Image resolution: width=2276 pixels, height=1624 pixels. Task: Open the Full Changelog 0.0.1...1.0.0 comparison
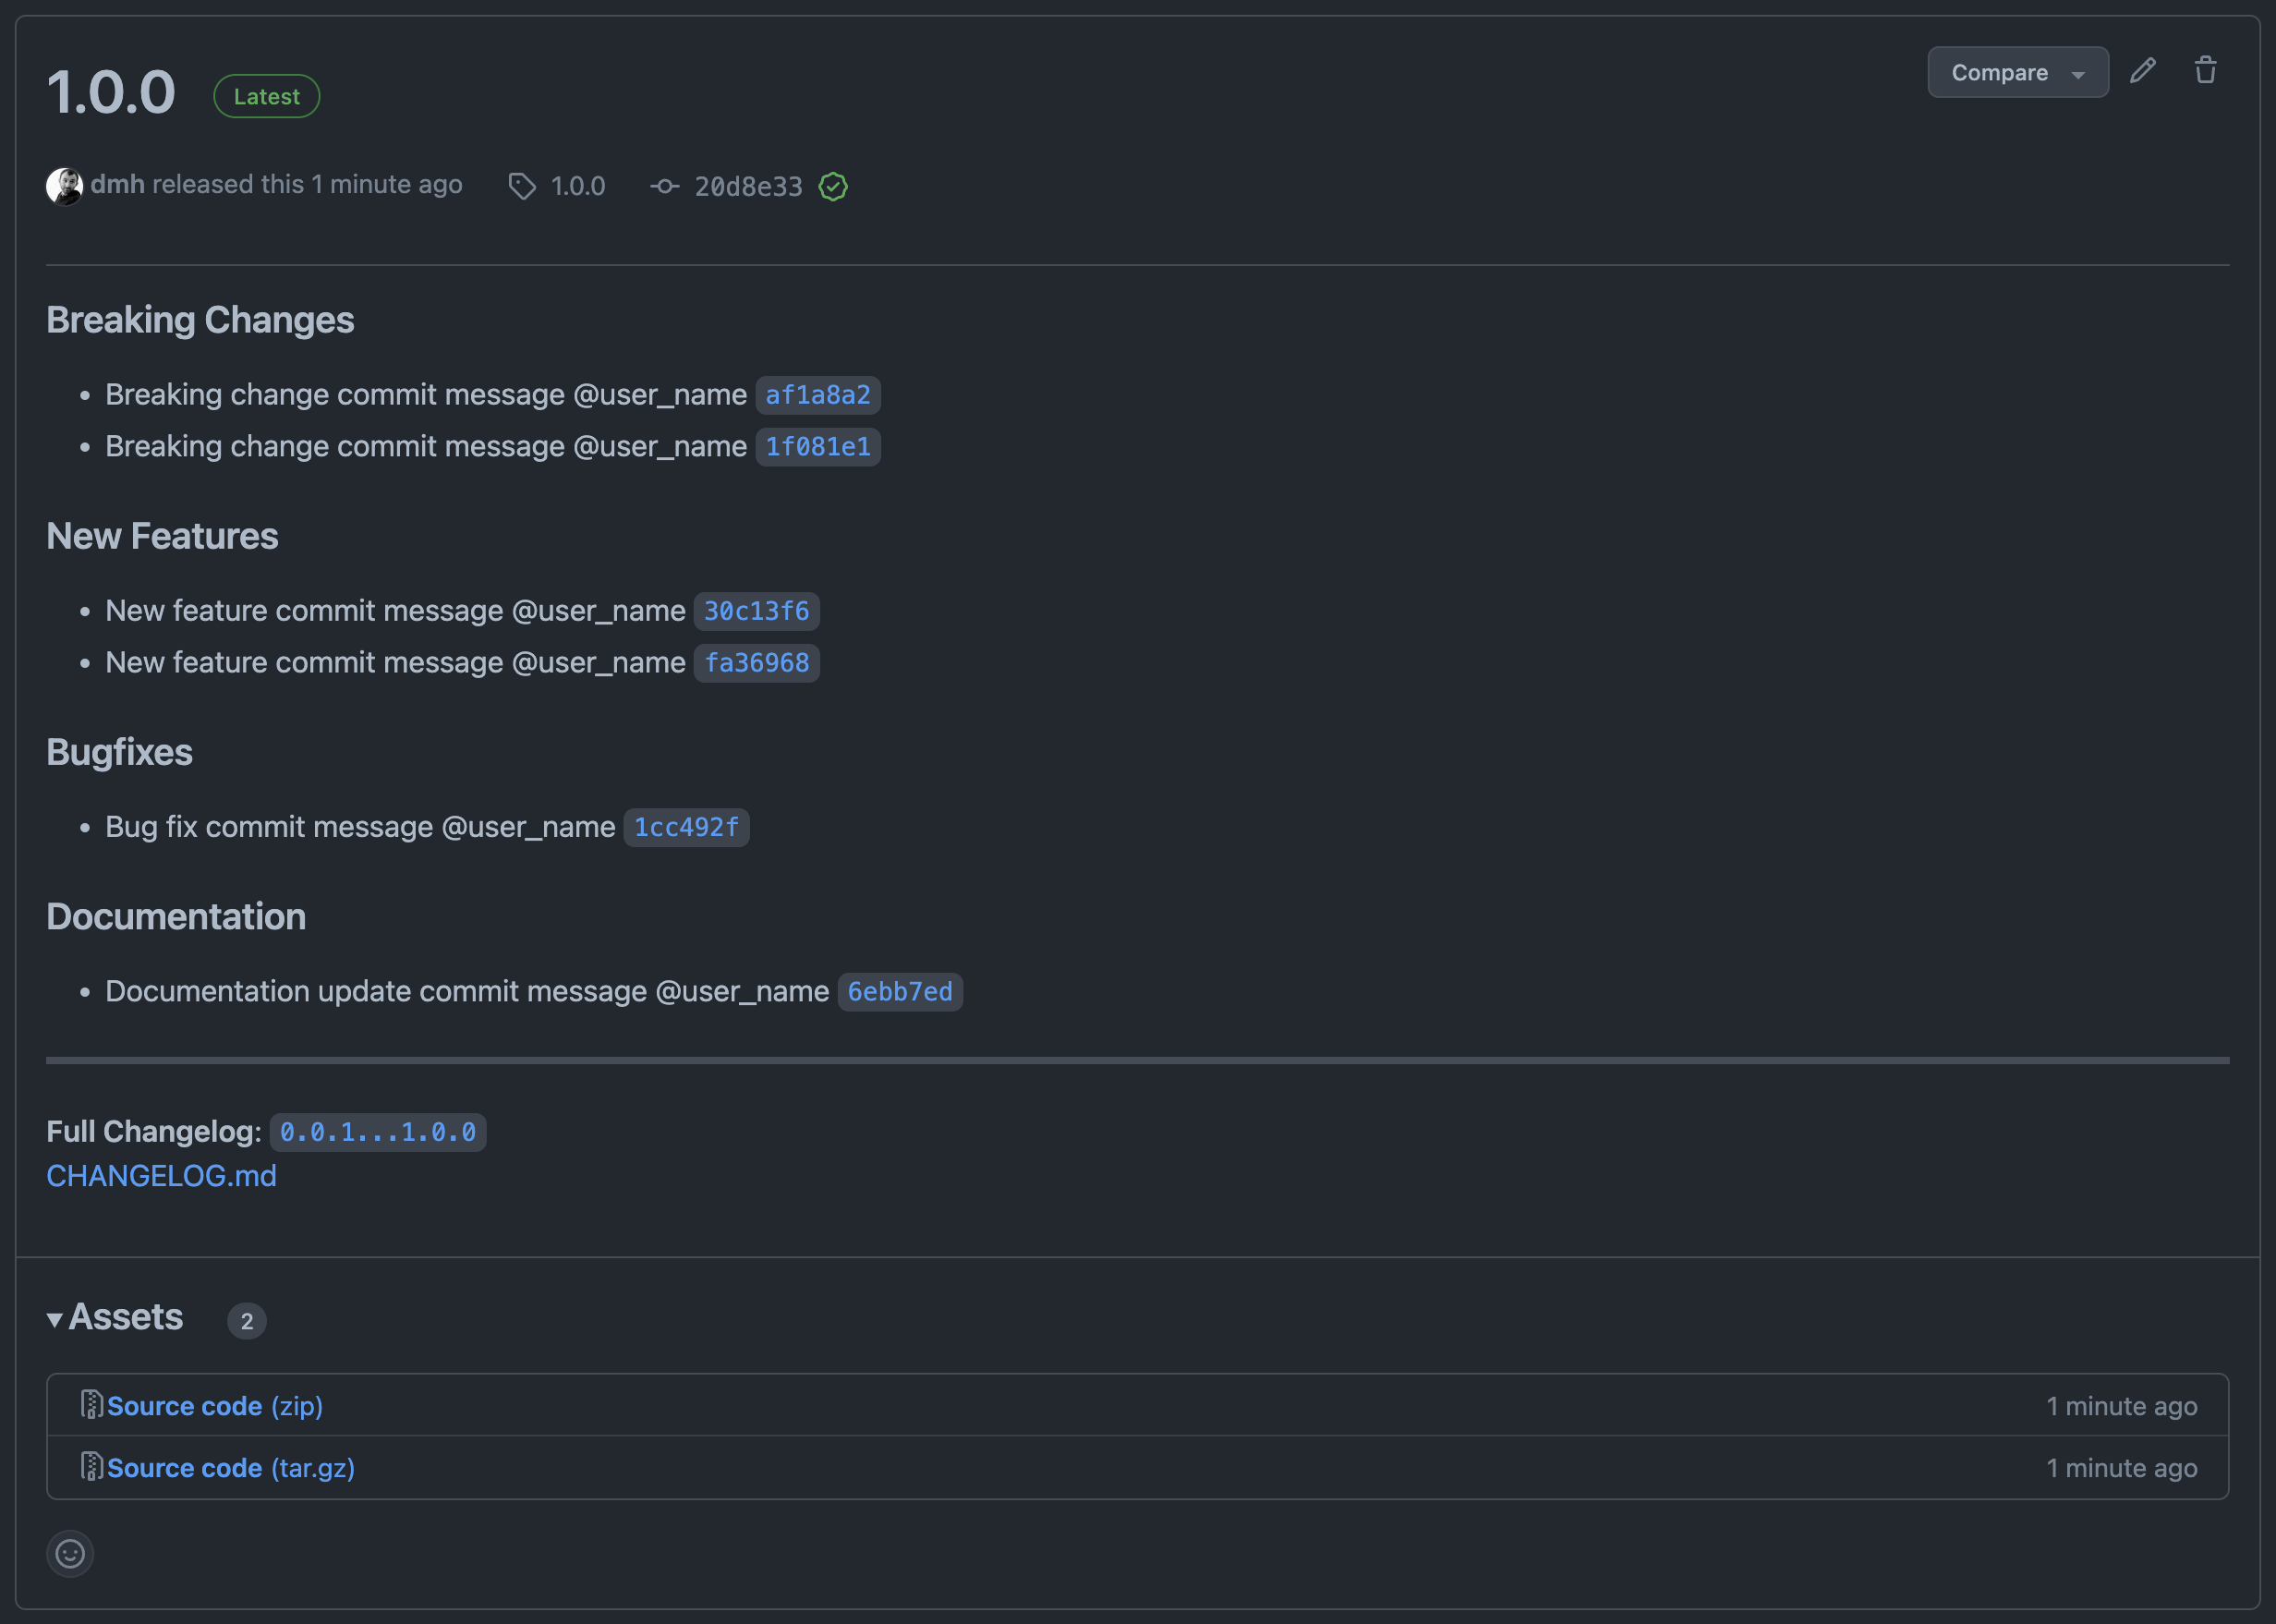(377, 1131)
